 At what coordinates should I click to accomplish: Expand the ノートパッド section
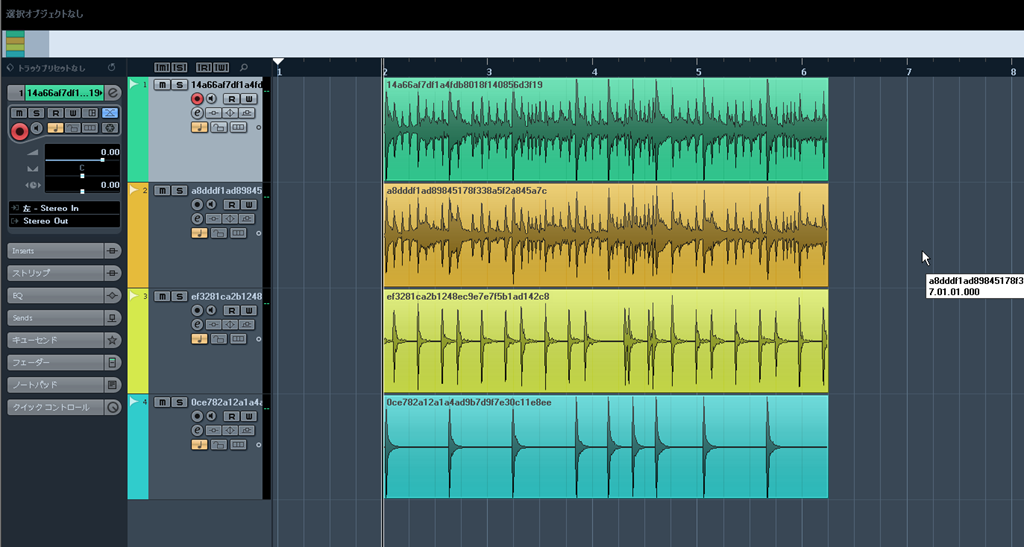pos(56,384)
